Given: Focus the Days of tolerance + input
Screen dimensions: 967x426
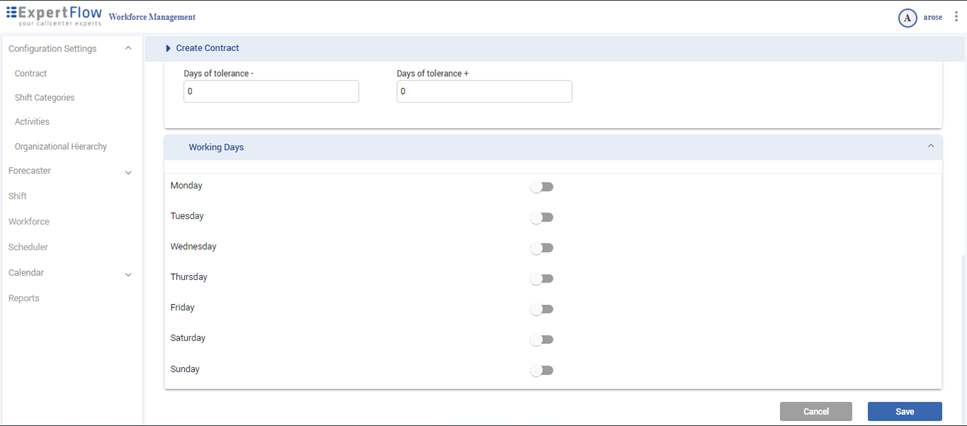Looking at the screenshot, I should 484,92.
